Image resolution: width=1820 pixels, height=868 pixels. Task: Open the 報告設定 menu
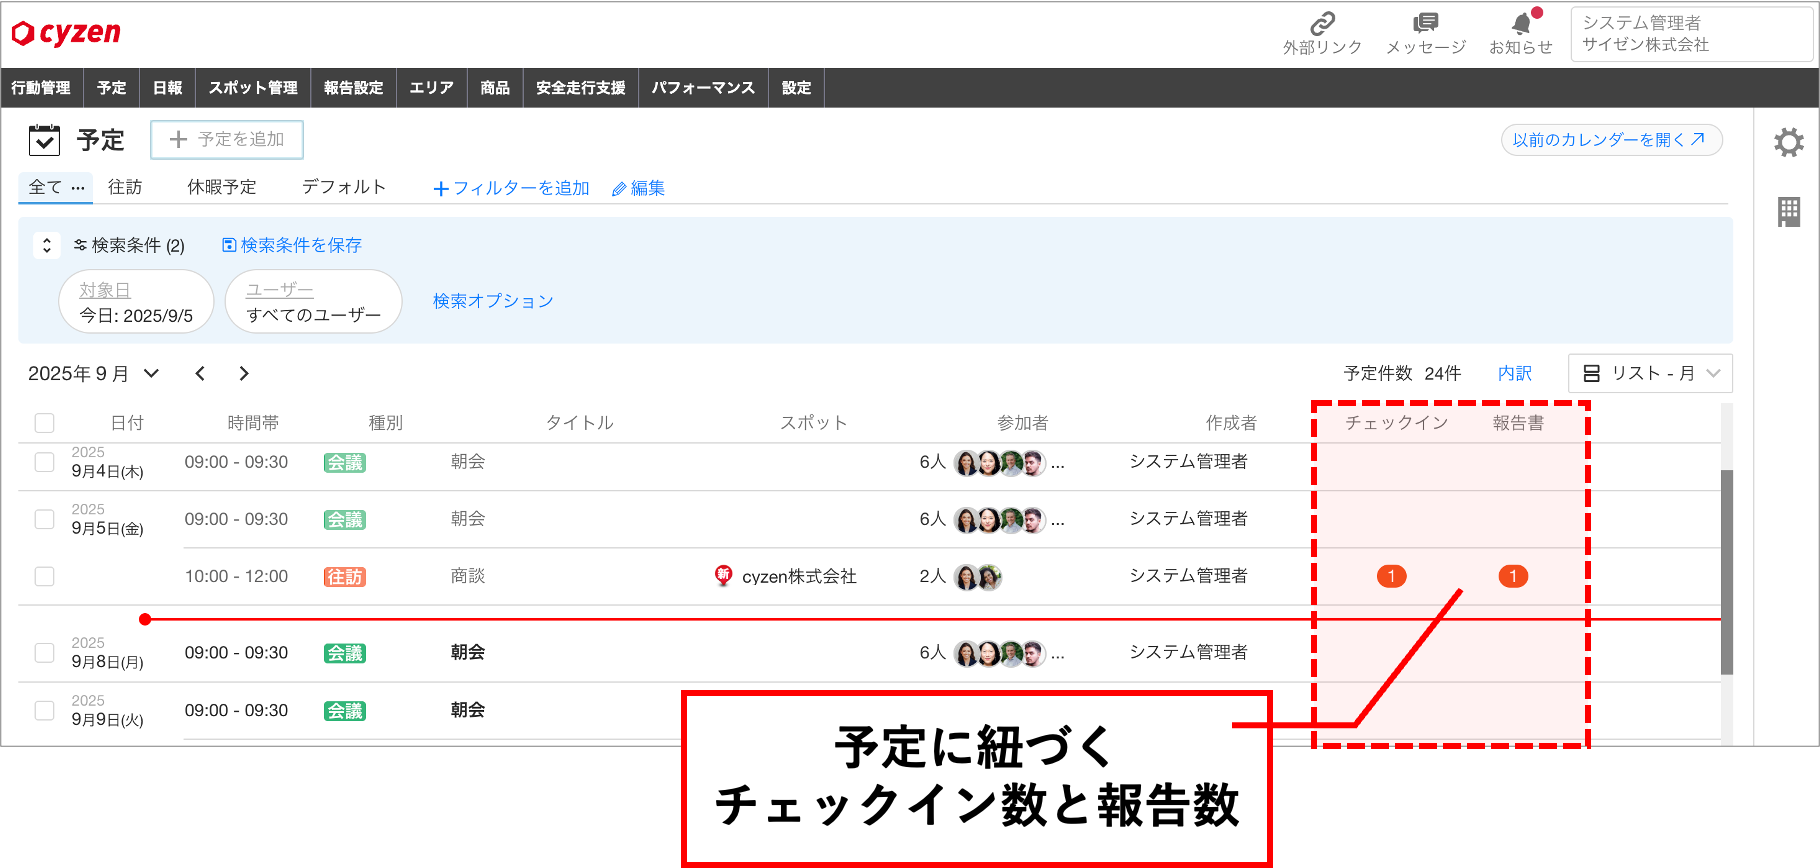(x=353, y=88)
